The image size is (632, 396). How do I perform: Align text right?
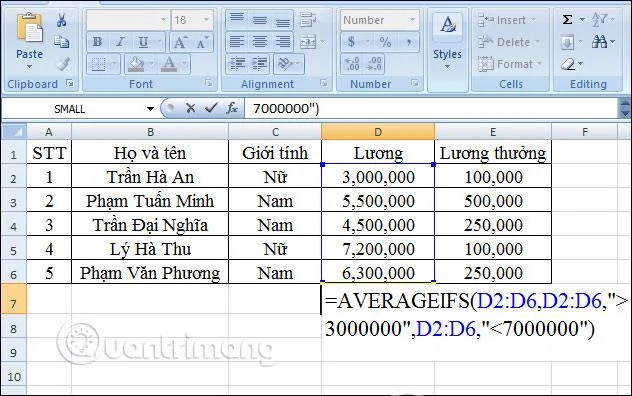tap(283, 42)
